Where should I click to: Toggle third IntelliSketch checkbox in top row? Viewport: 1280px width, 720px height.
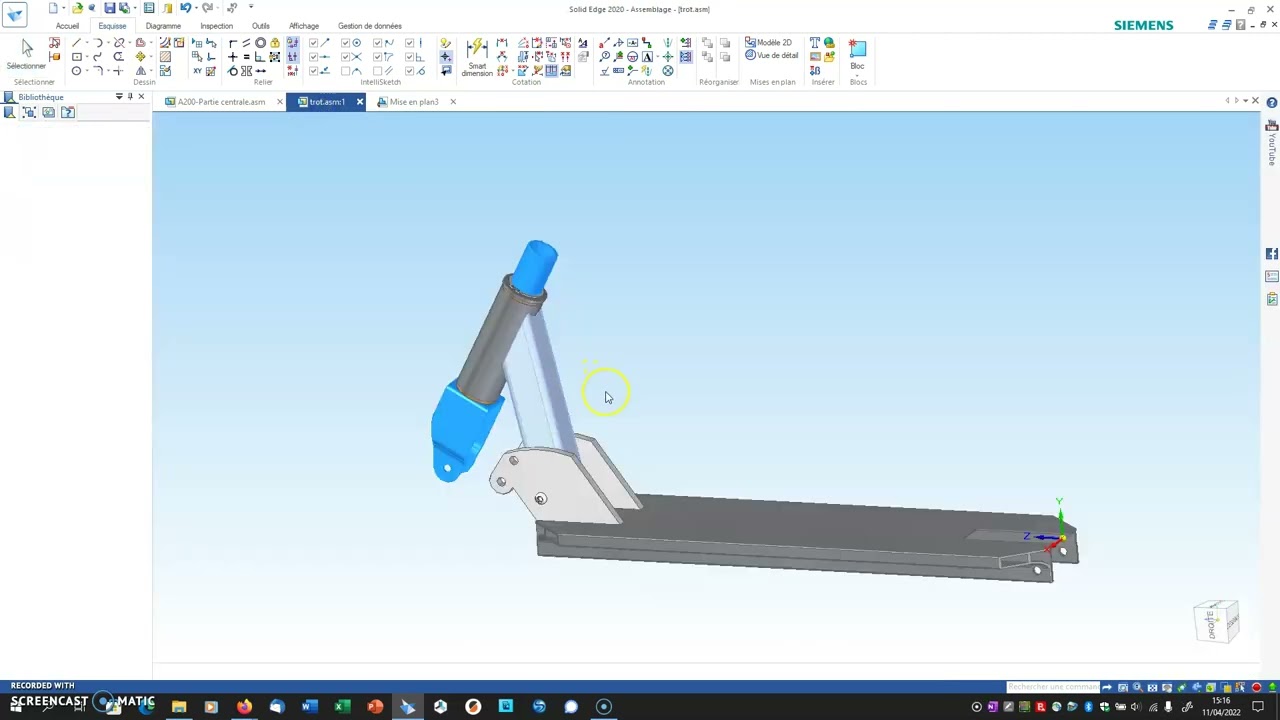pos(377,43)
